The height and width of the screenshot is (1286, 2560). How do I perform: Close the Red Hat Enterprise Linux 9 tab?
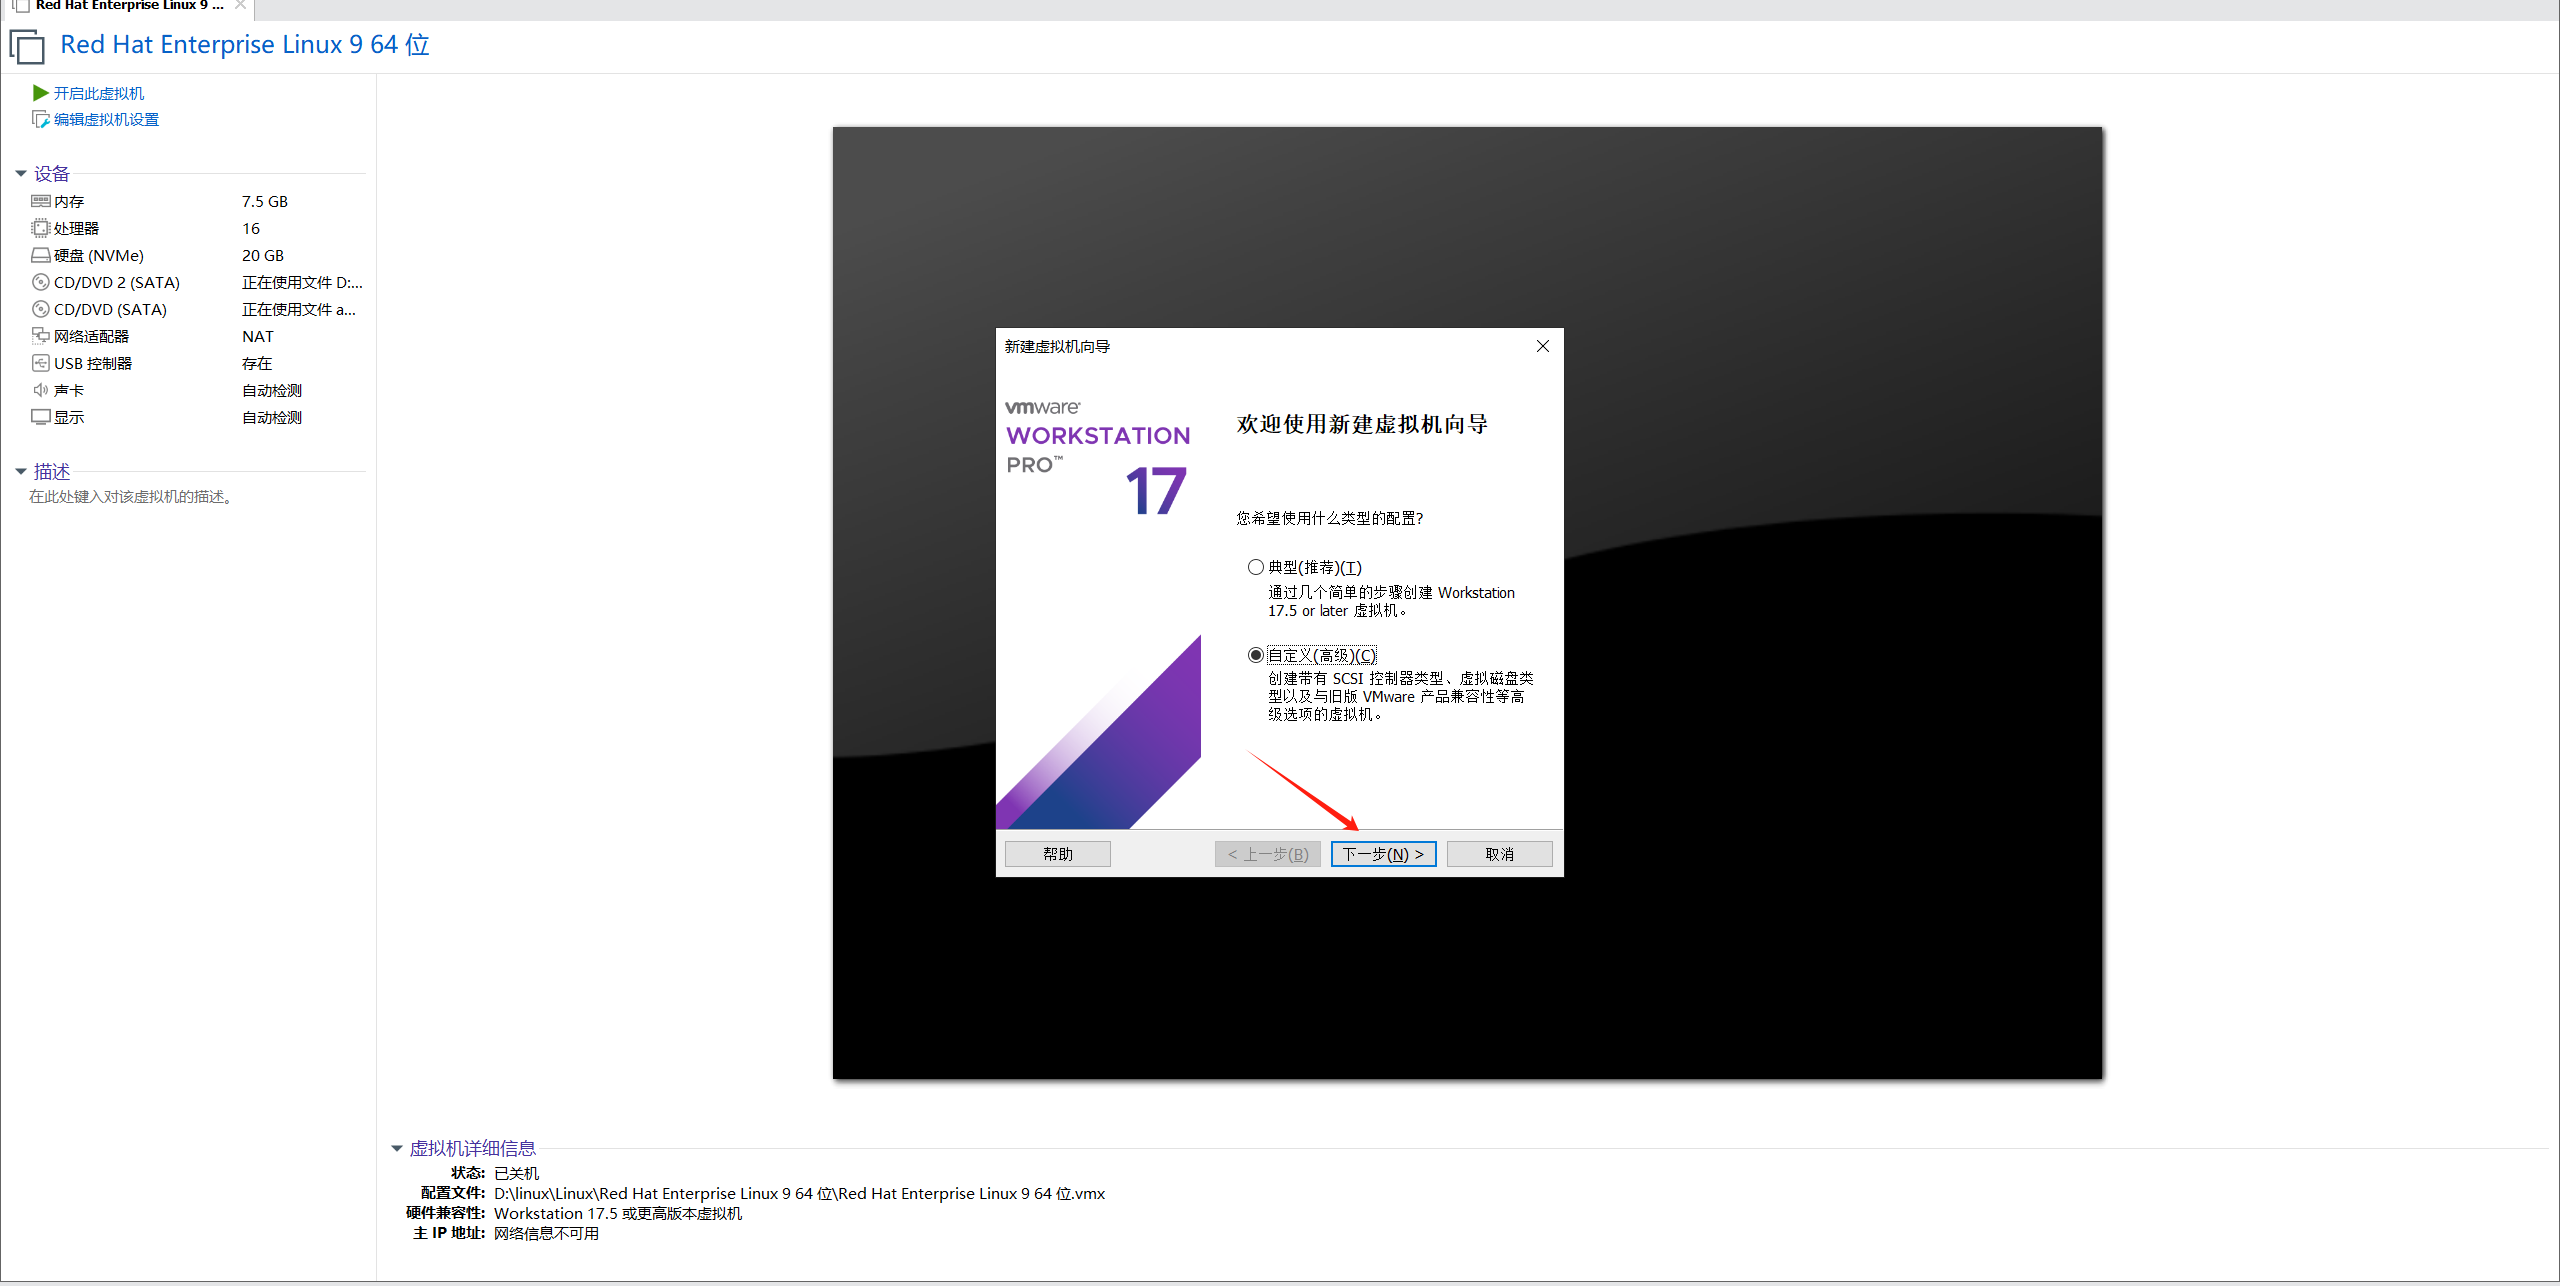coord(240,5)
